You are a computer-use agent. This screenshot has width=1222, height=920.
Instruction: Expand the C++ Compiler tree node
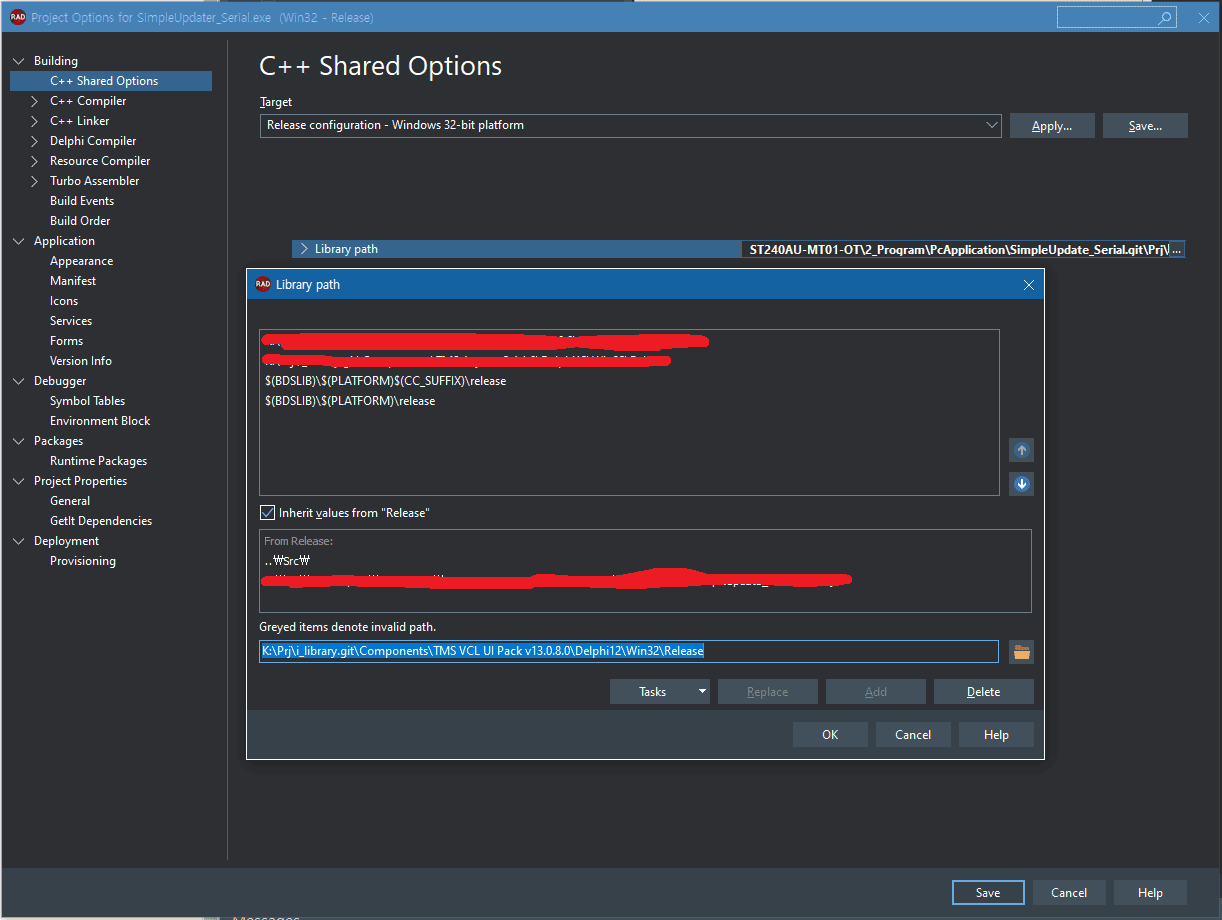pyautogui.click(x=36, y=101)
